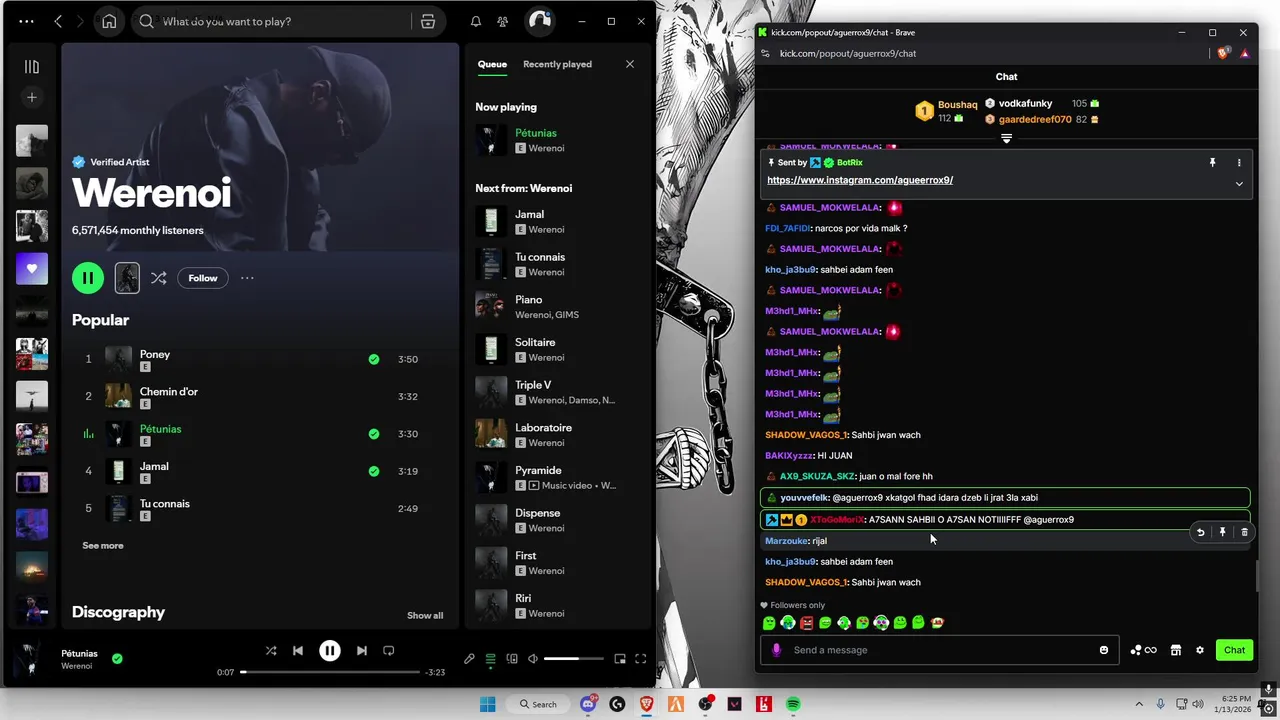This screenshot has width=1280, height=720.
Task: Click purple microphone icon in message box
Action: tap(776, 650)
